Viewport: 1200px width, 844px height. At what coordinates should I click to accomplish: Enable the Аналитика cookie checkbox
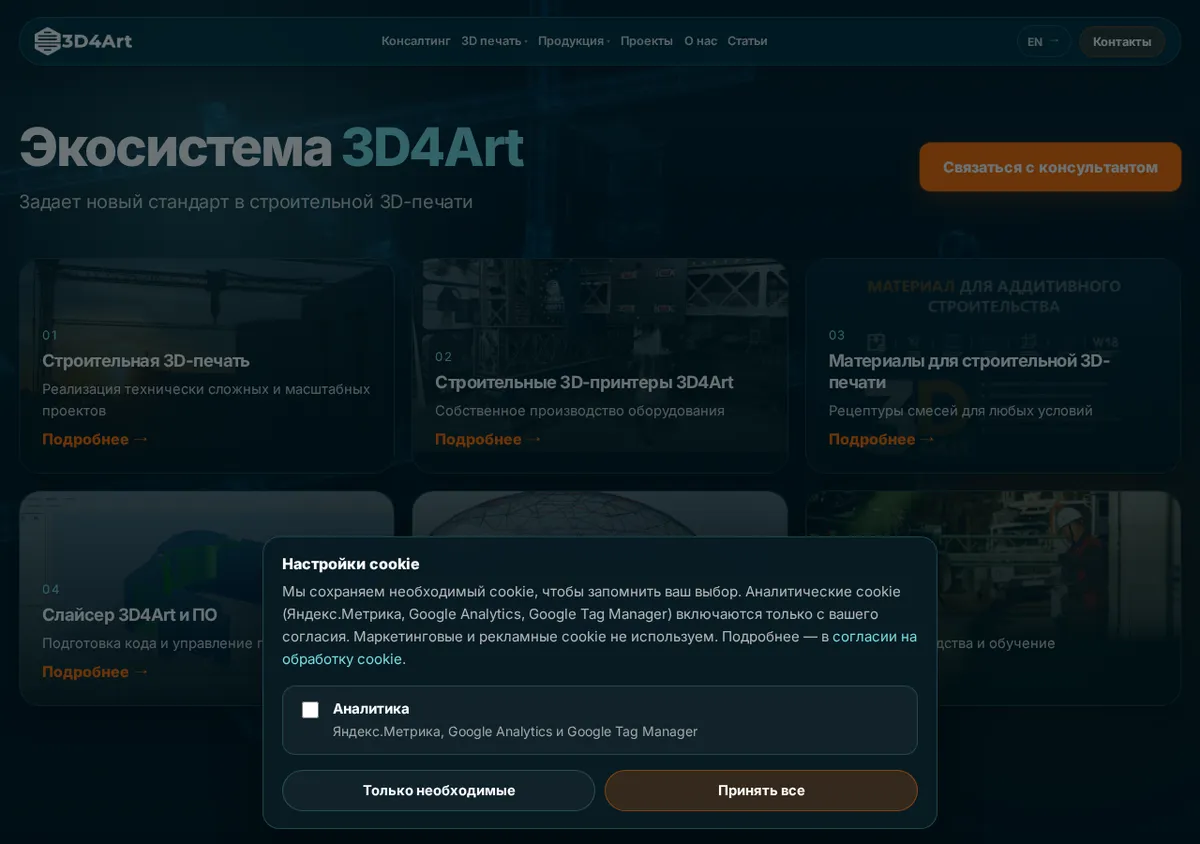(x=310, y=710)
